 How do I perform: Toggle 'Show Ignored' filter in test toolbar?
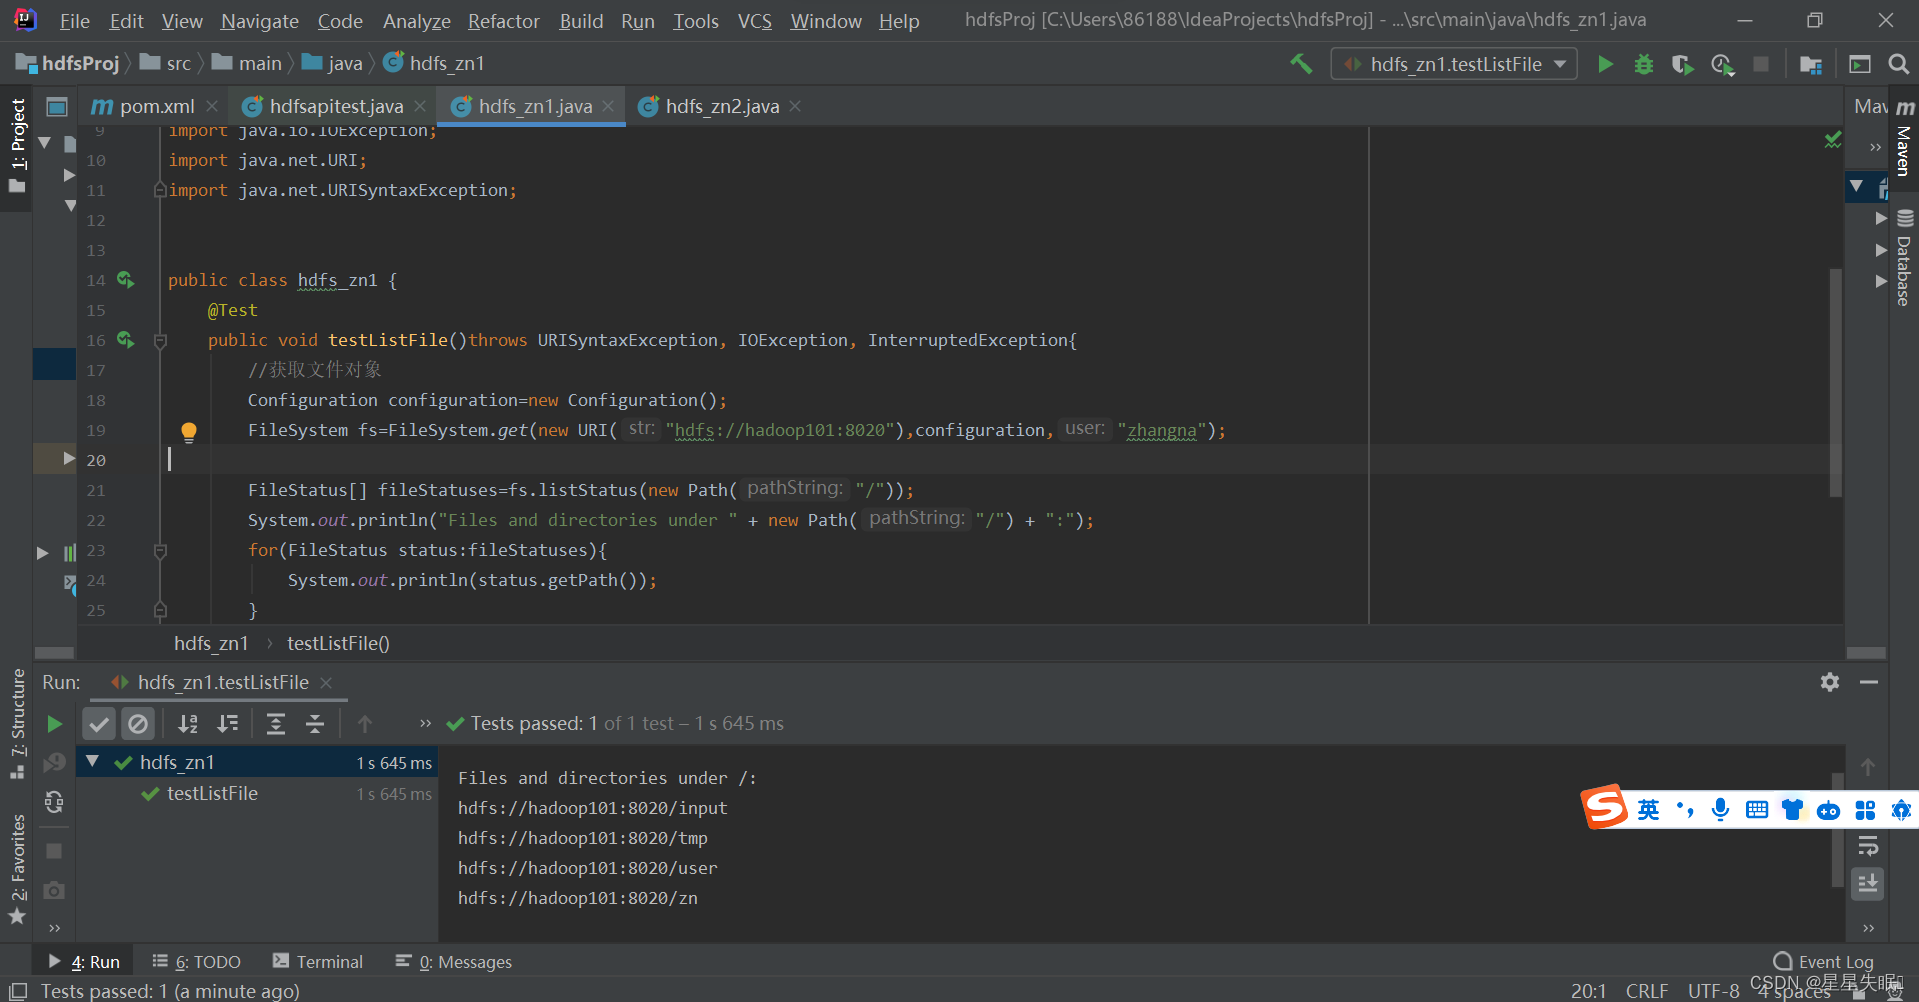pyautogui.click(x=138, y=723)
